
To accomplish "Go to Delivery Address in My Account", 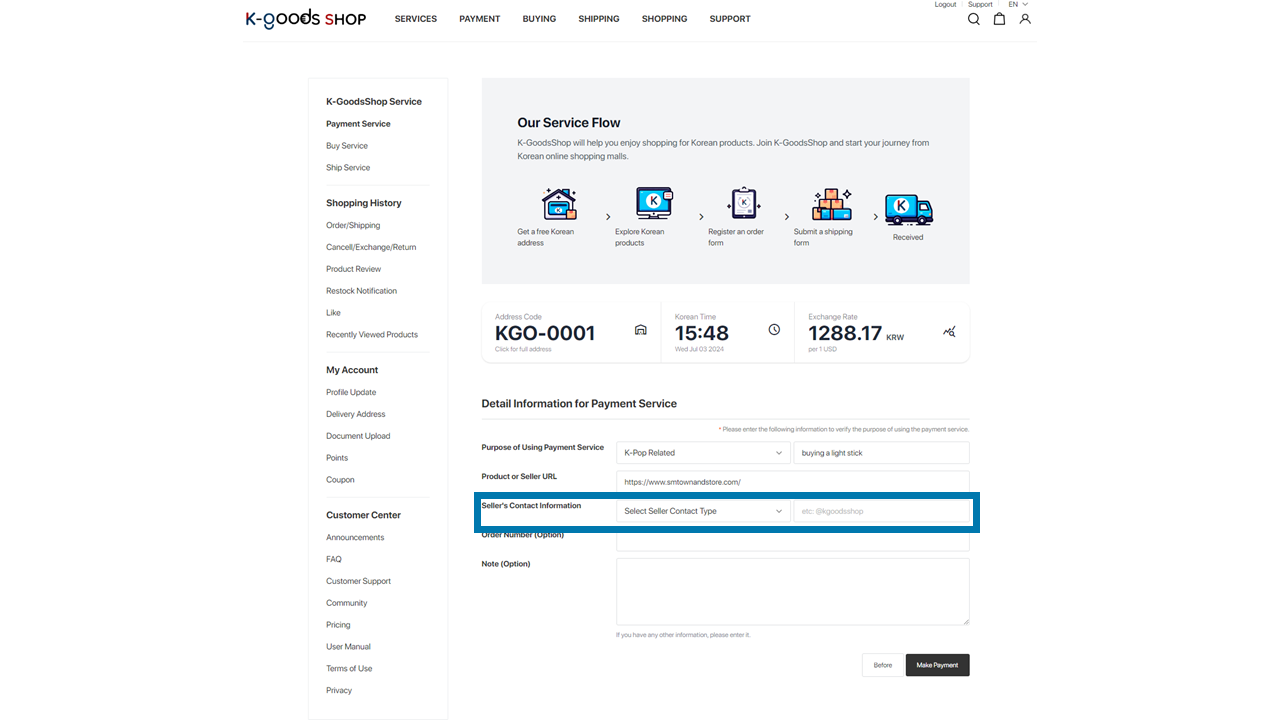I will click(355, 414).
